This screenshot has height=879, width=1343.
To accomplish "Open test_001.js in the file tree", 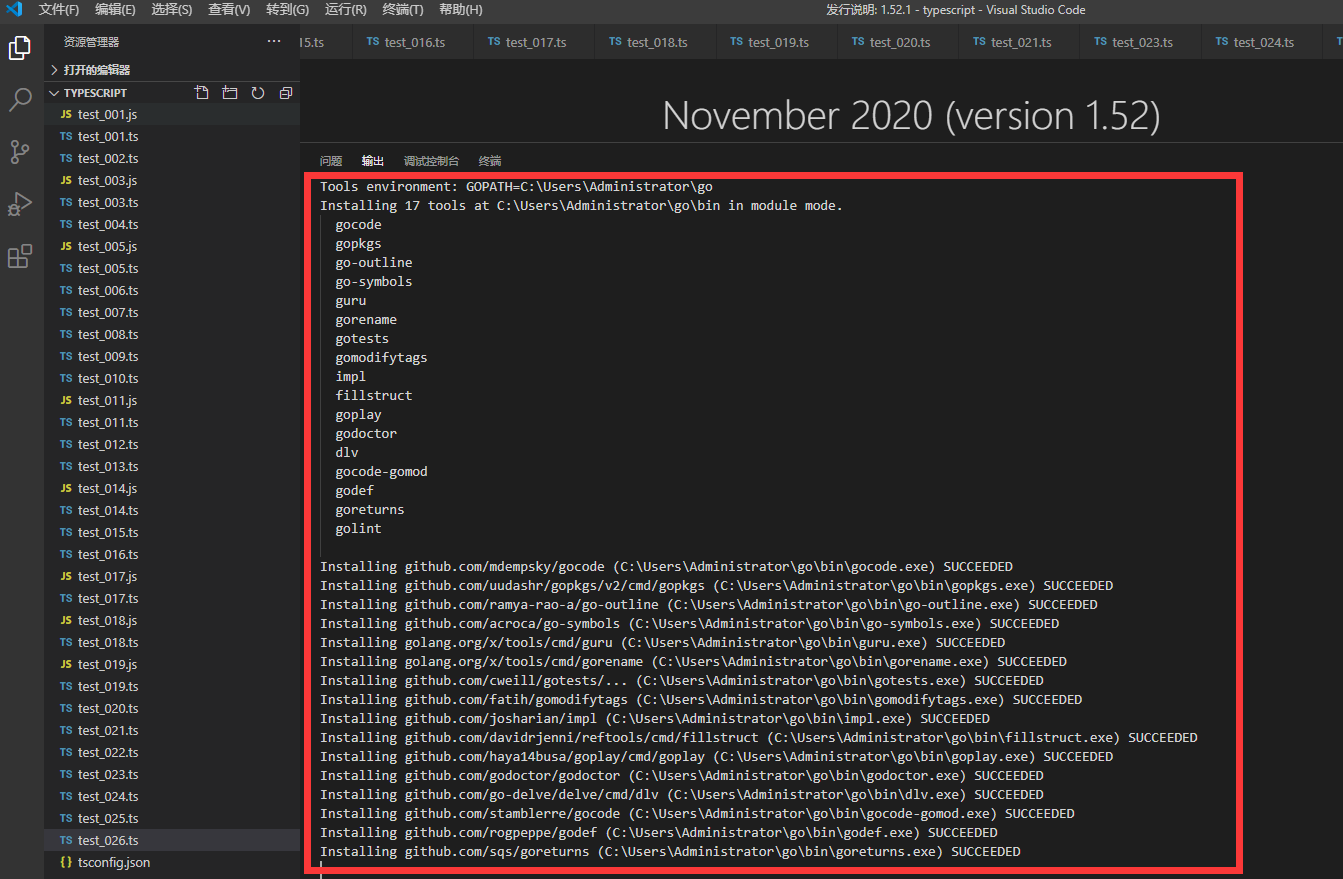I will [172, 114].
